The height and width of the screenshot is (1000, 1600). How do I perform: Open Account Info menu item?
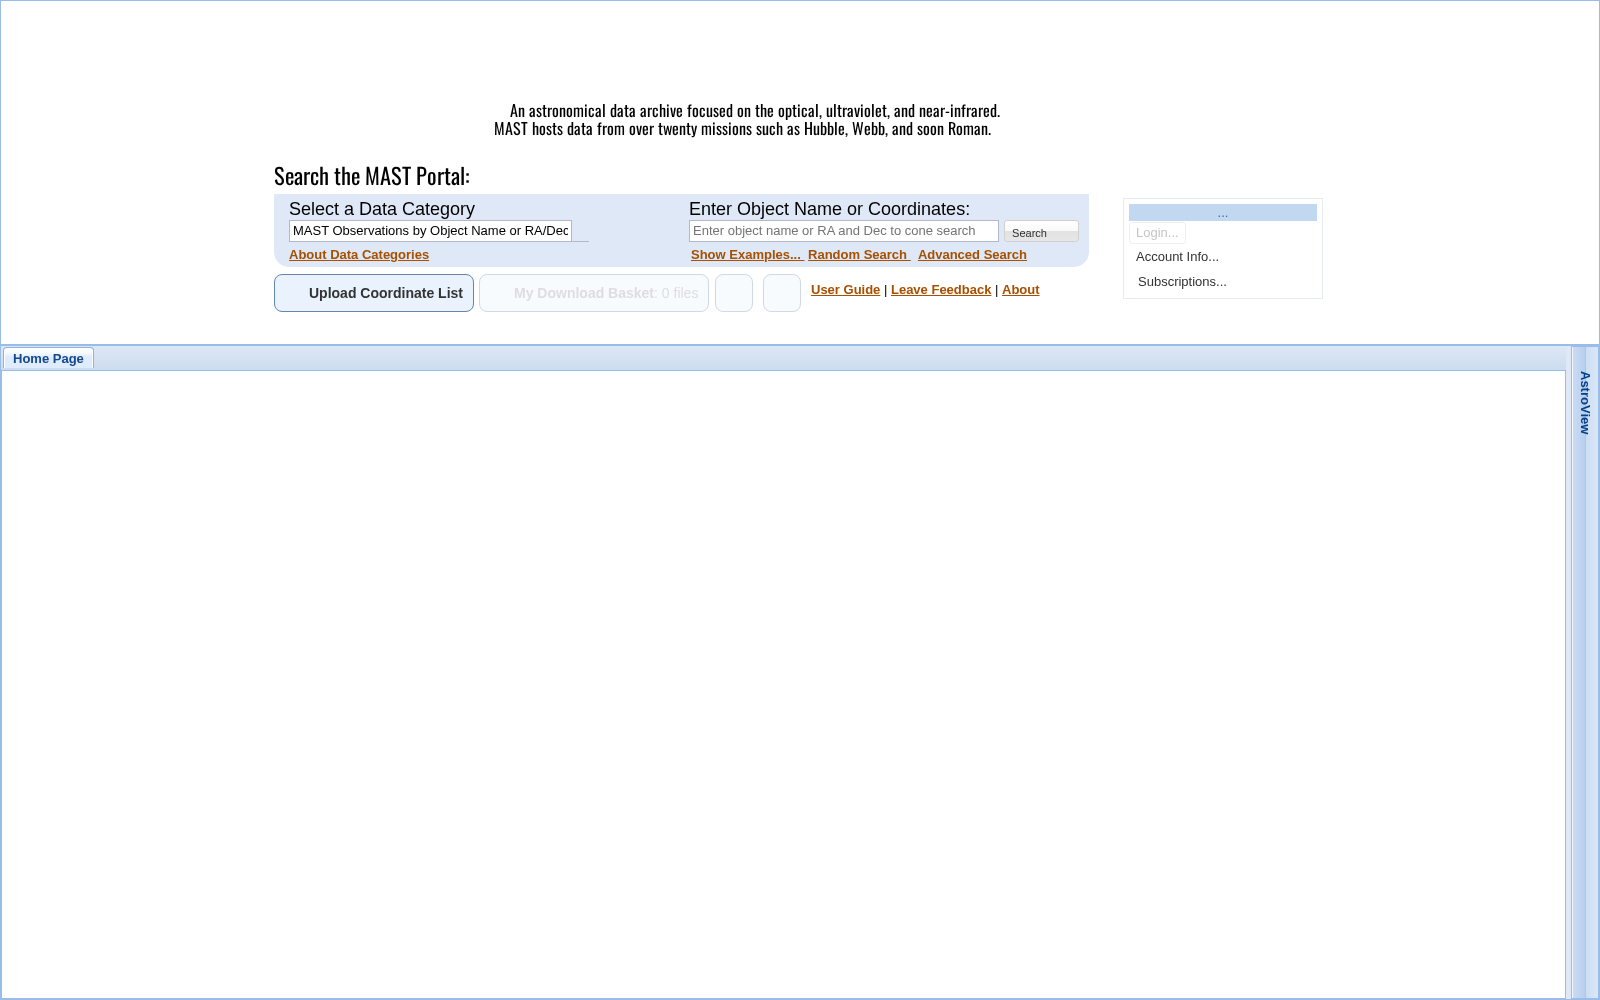click(x=1177, y=257)
